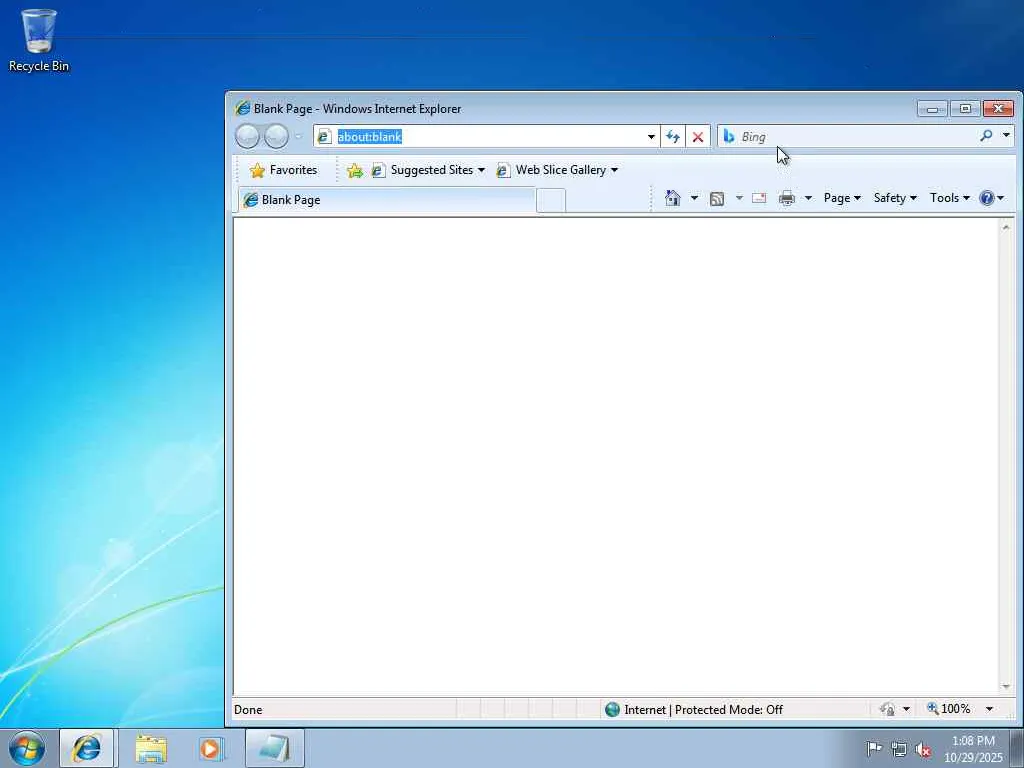Click the Action Center flag icon
The height and width of the screenshot is (768, 1024).
click(x=874, y=748)
